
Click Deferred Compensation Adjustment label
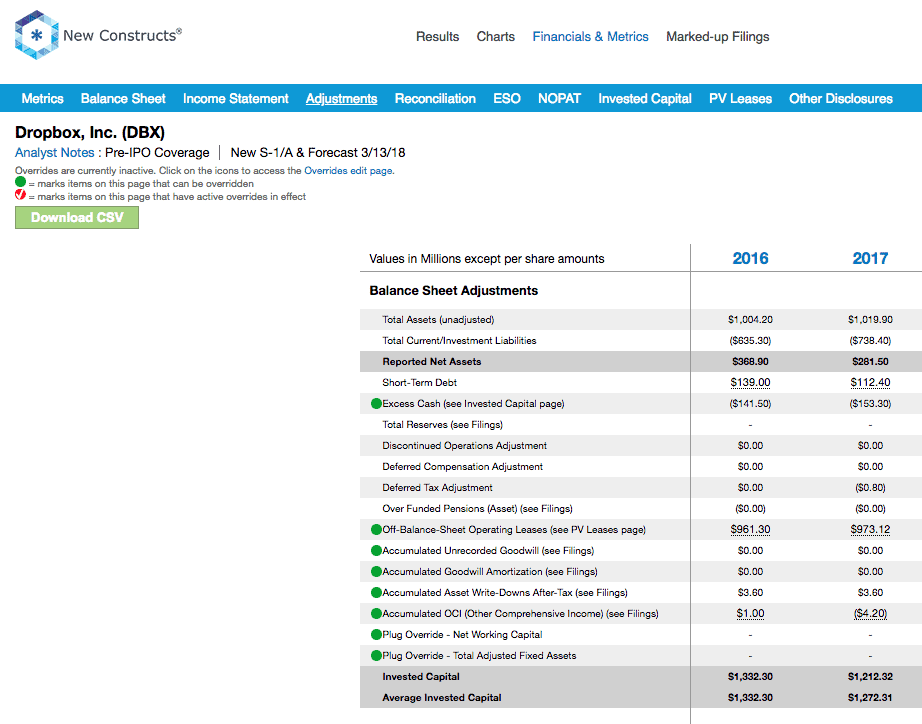click(x=462, y=466)
